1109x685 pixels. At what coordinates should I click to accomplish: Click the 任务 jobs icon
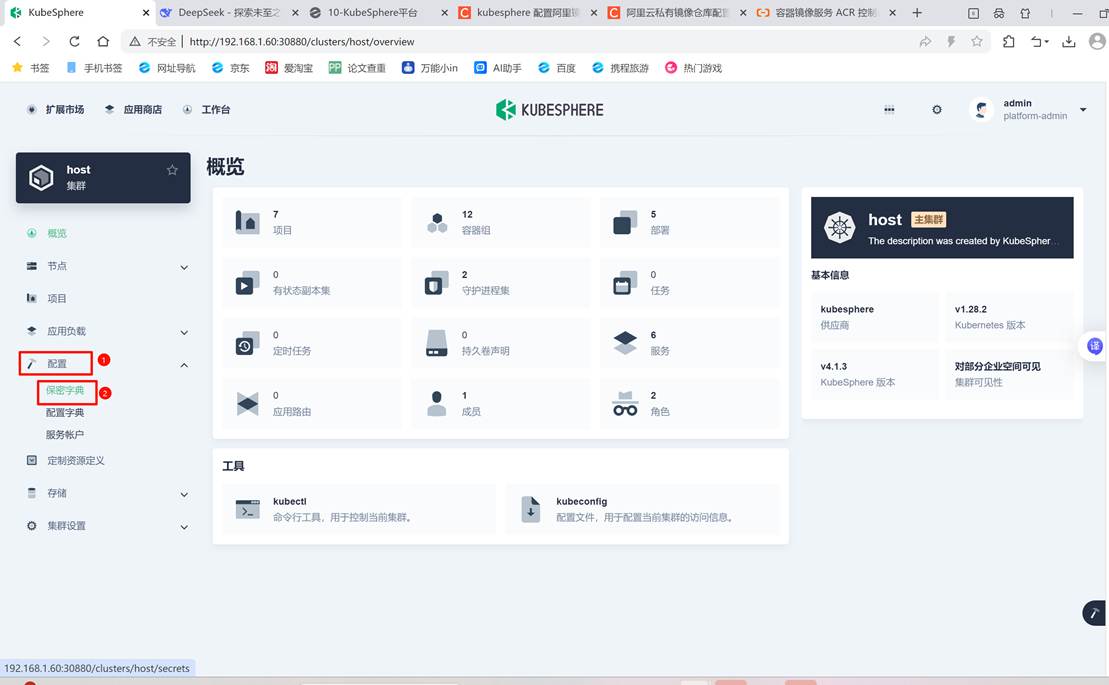click(x=625, y=282)
